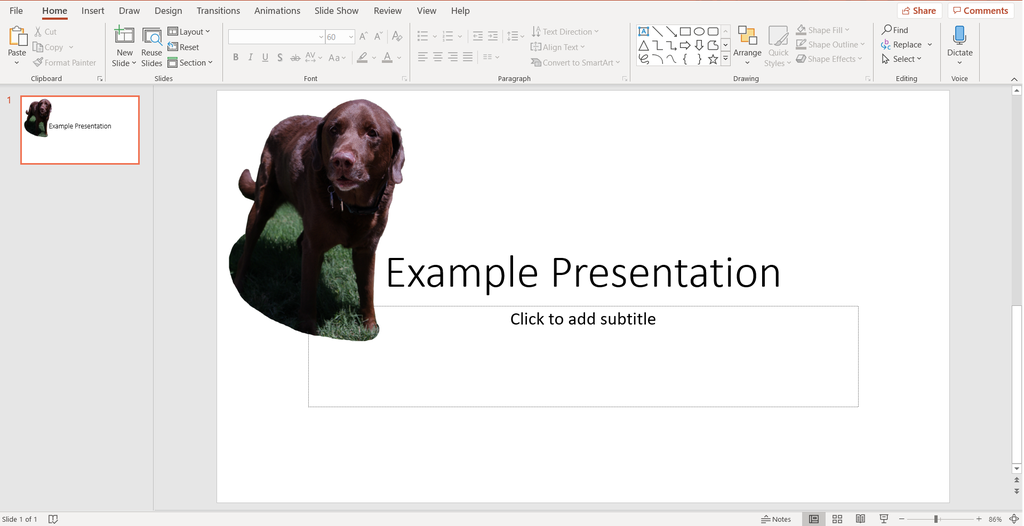Start Slide Show from status bar
The image size is (1024, 526).
884,519
